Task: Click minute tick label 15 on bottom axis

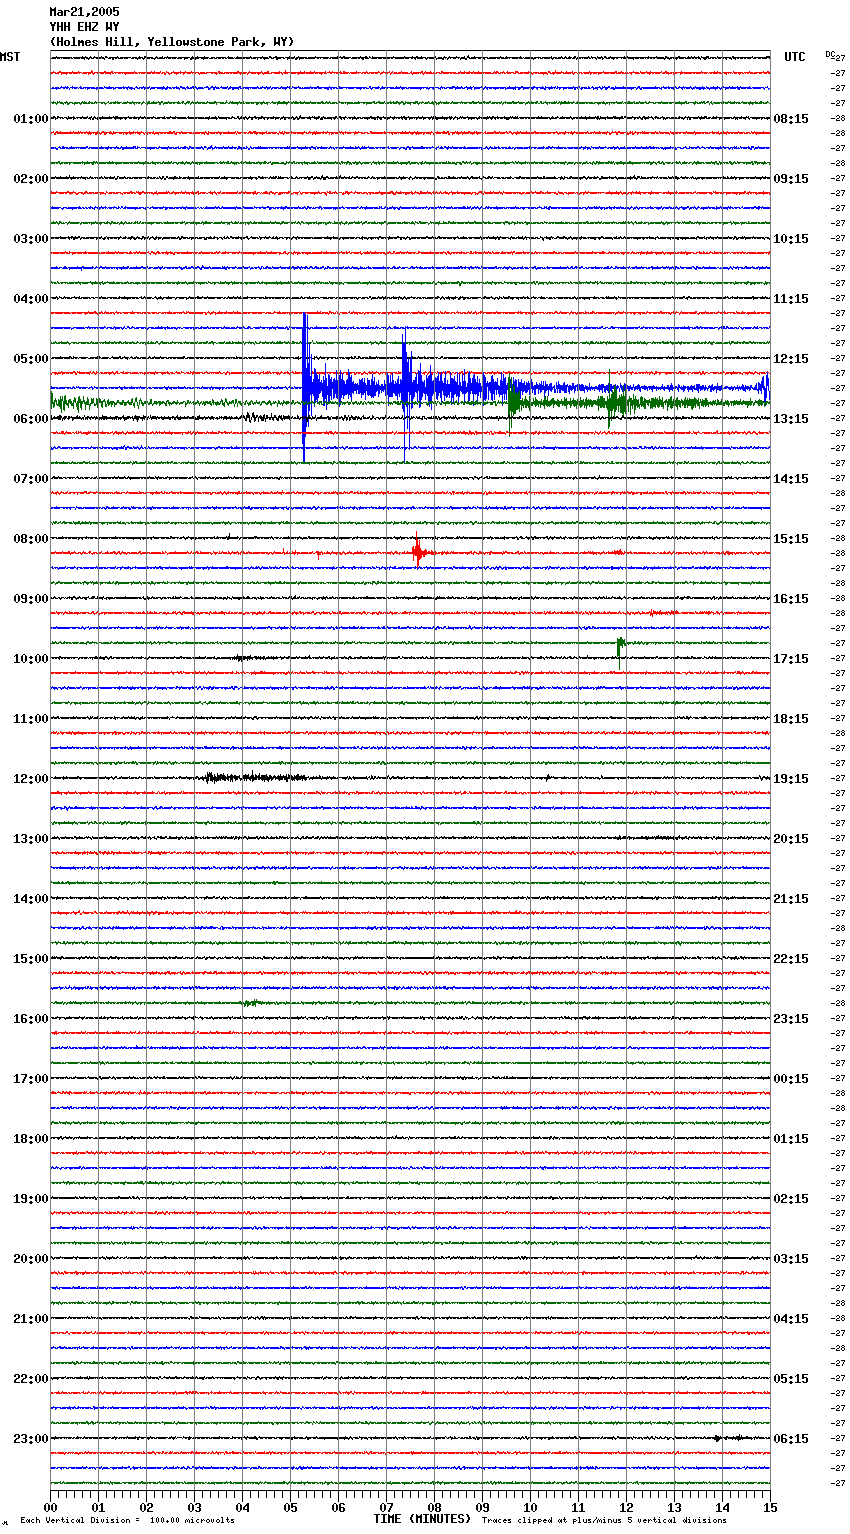Action: coord(770,1507)
